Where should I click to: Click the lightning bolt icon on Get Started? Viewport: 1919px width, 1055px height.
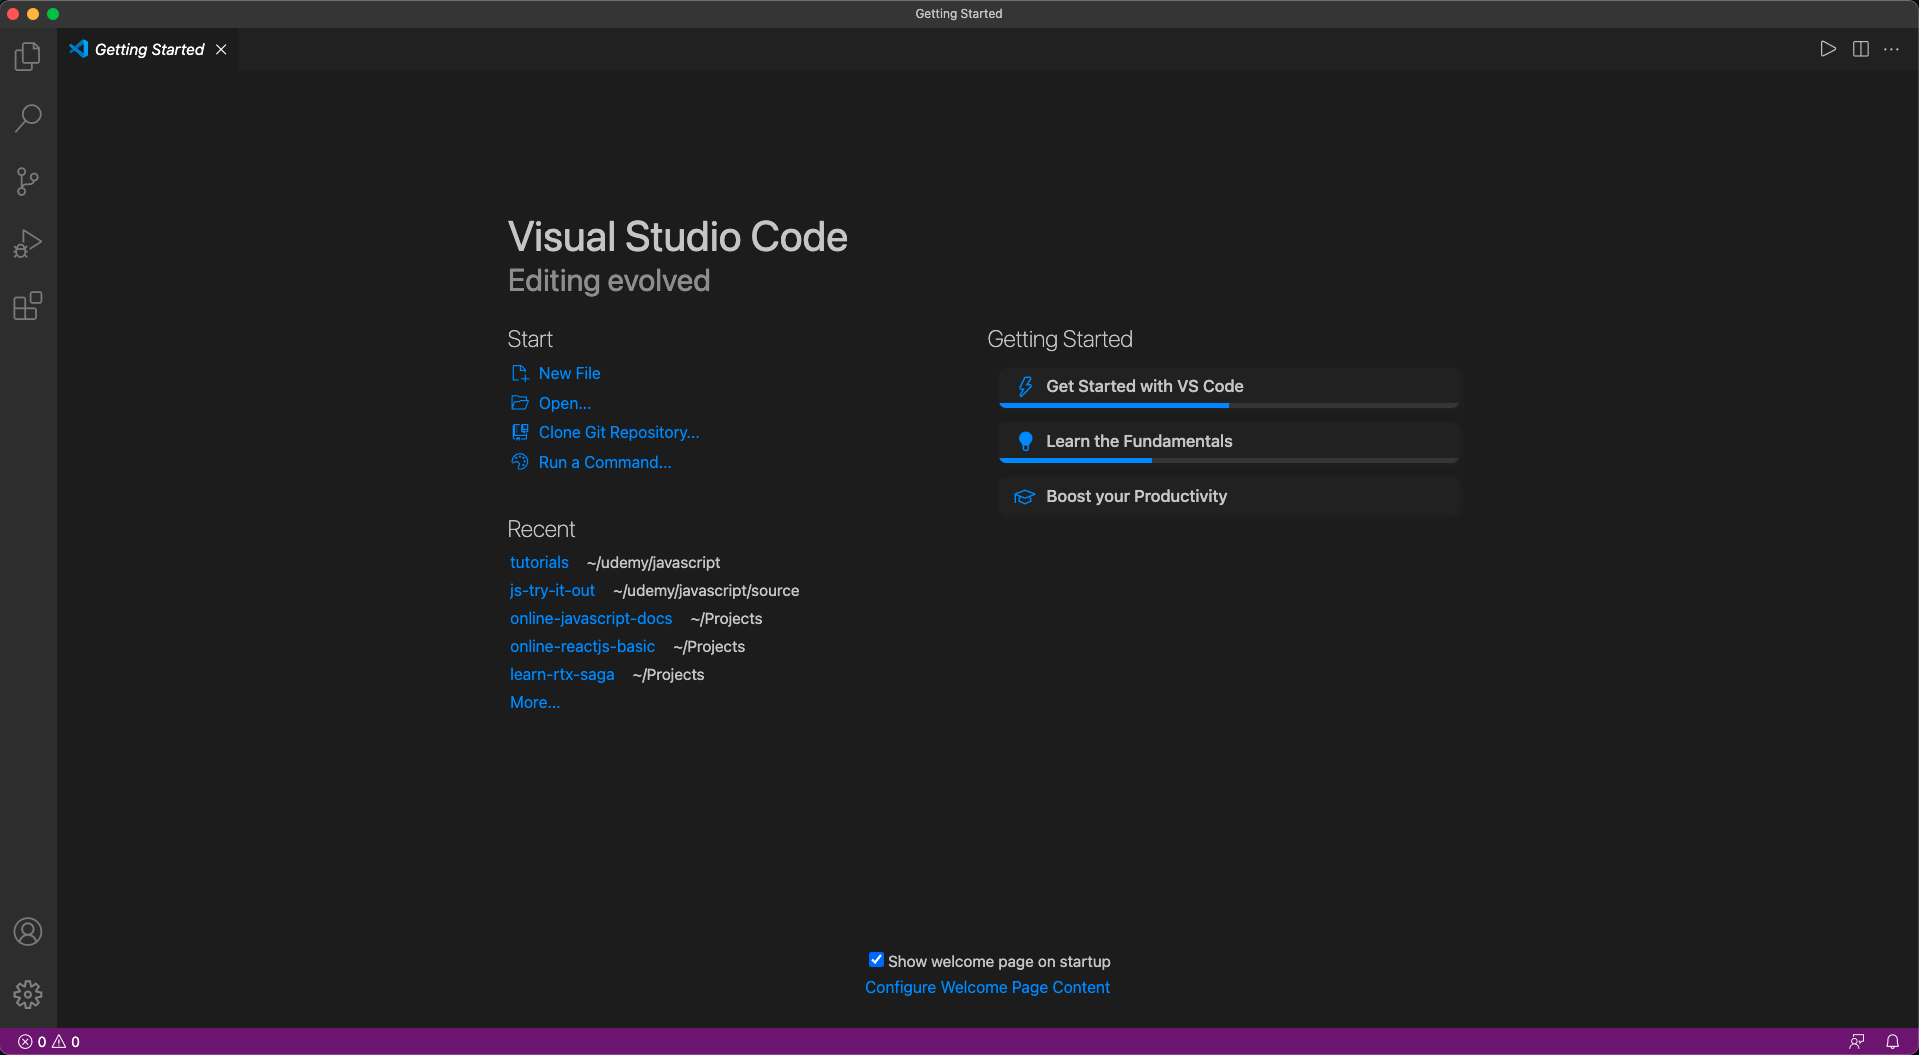coord(1025,386)
